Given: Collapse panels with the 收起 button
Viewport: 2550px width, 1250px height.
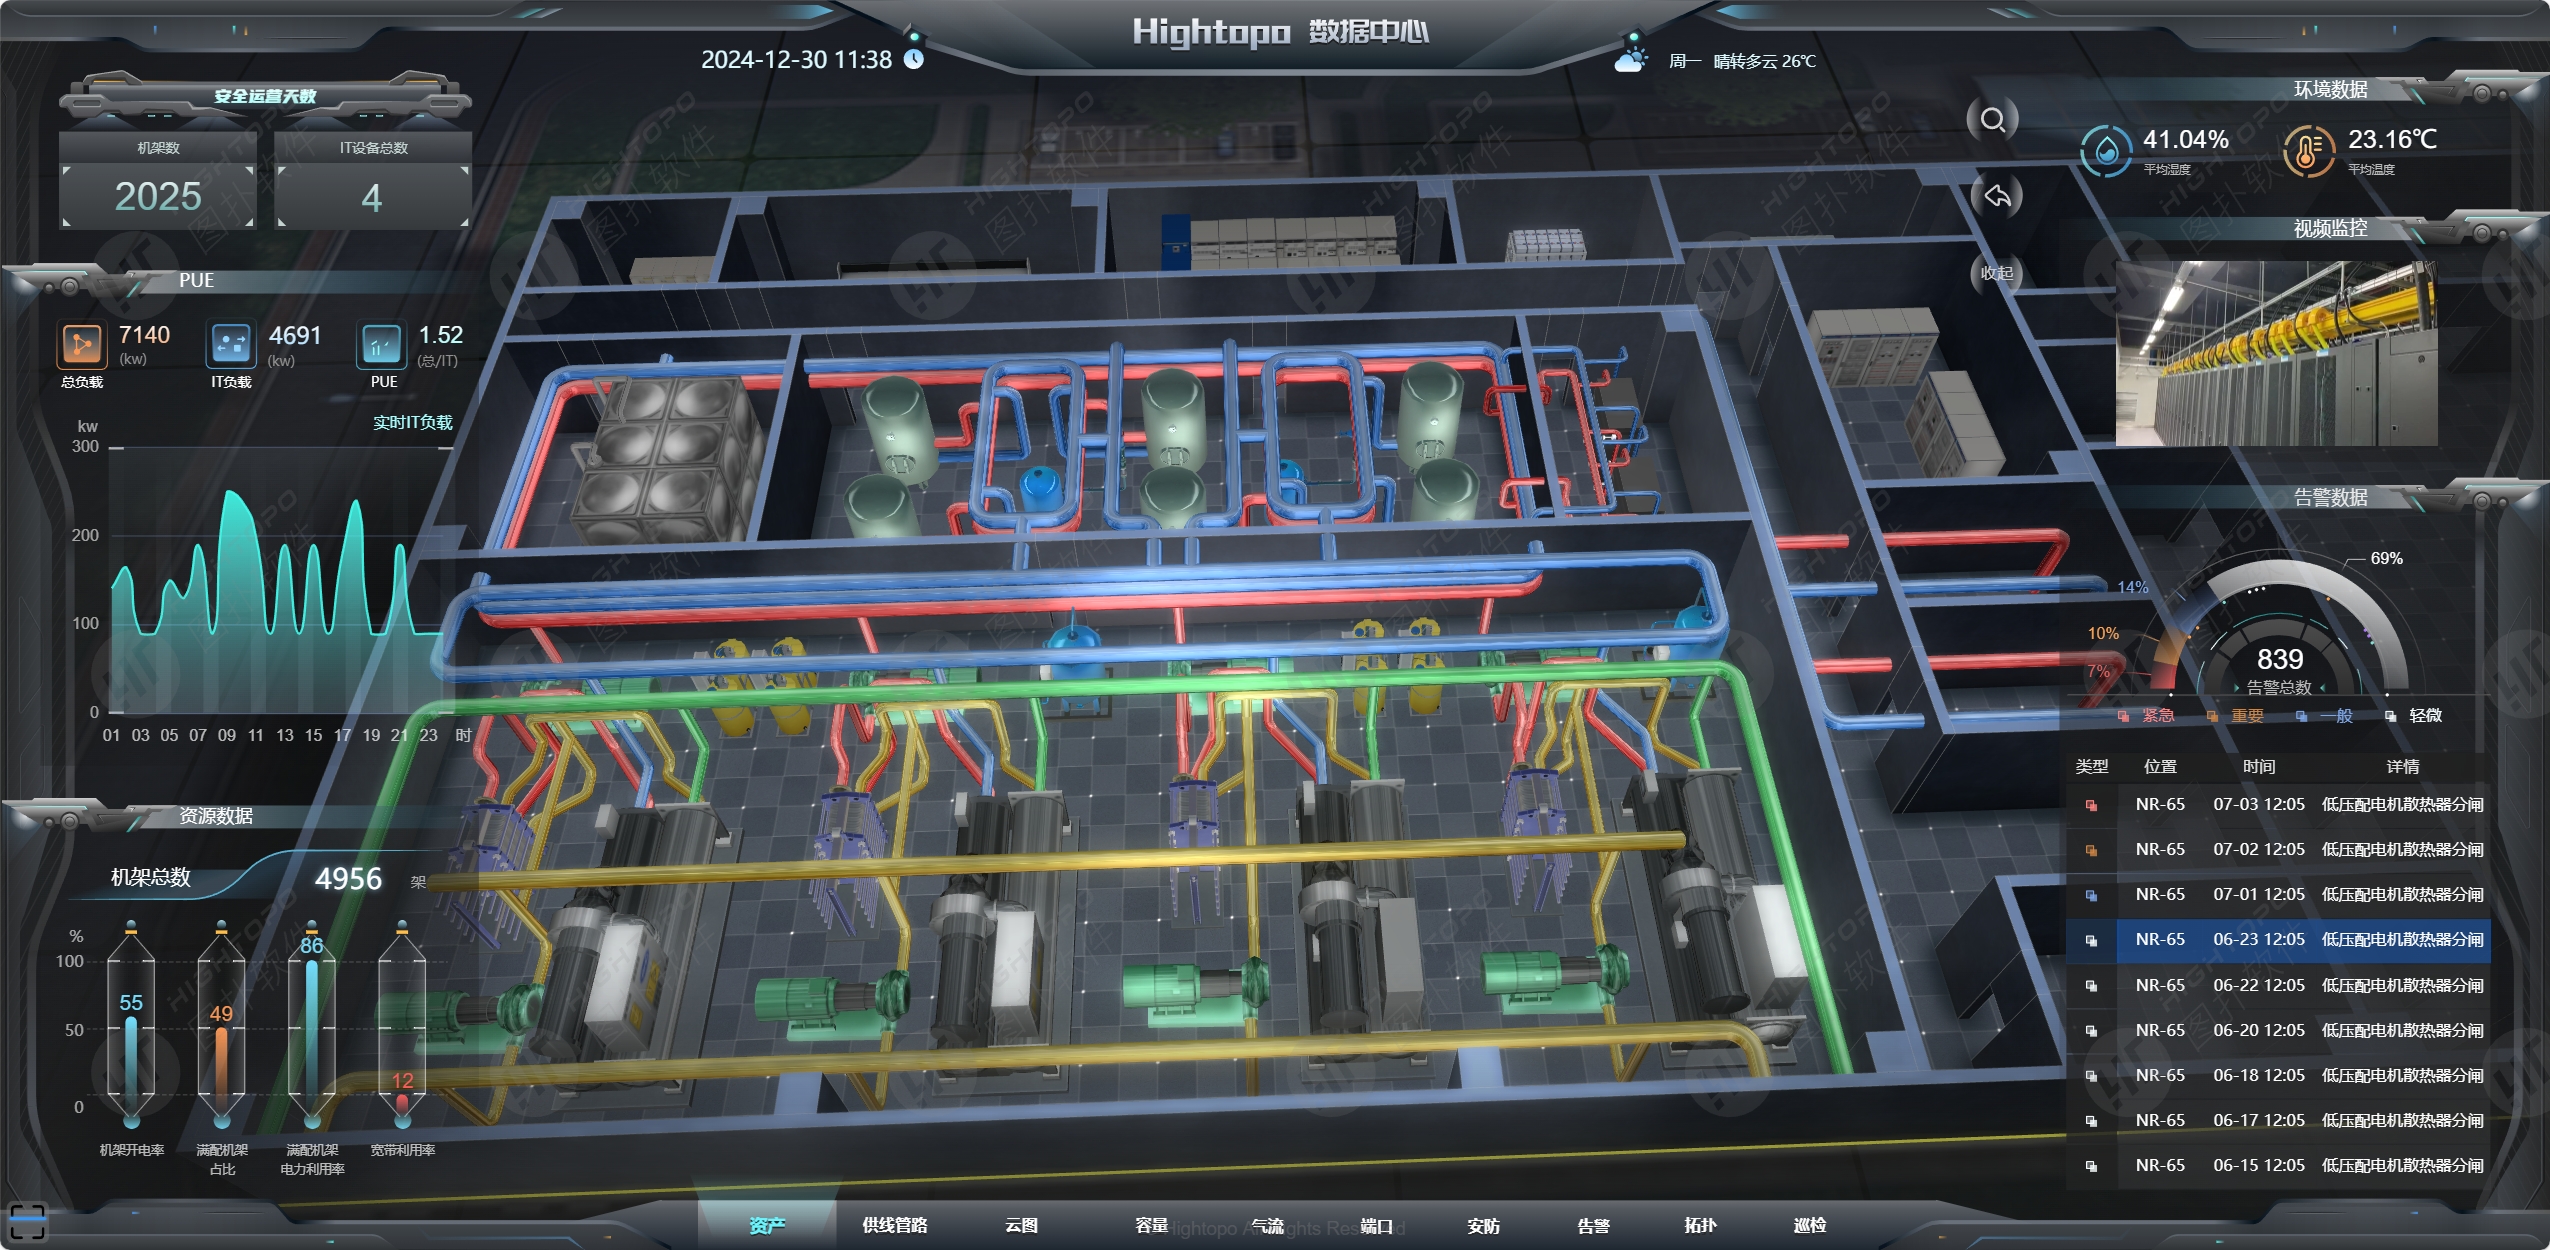Looking at the screenshot, I should (1996, 273).
